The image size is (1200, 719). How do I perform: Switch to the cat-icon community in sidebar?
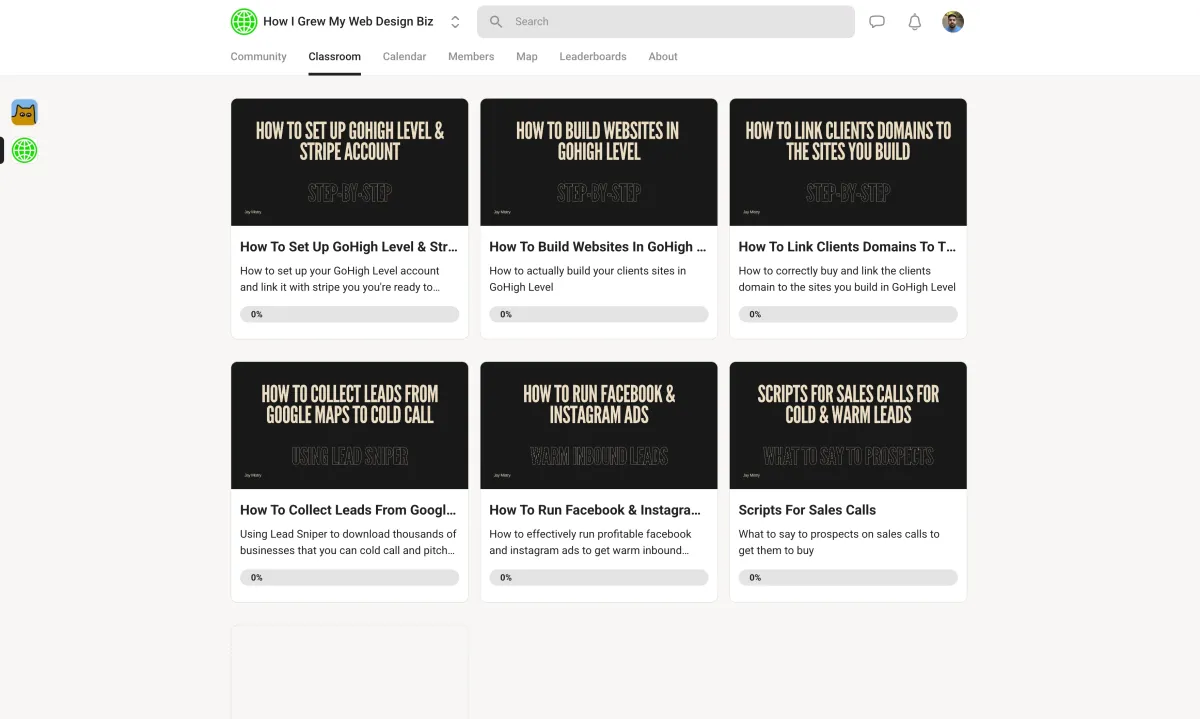[25, 112]
